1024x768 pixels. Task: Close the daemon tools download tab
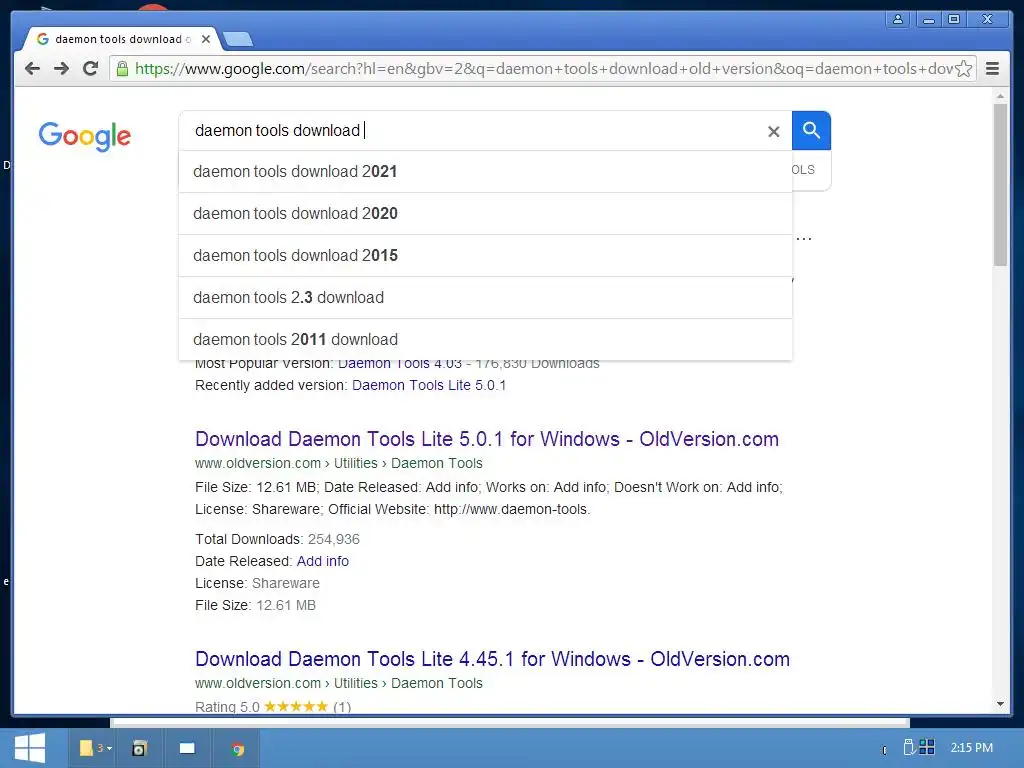click(206, 39)
